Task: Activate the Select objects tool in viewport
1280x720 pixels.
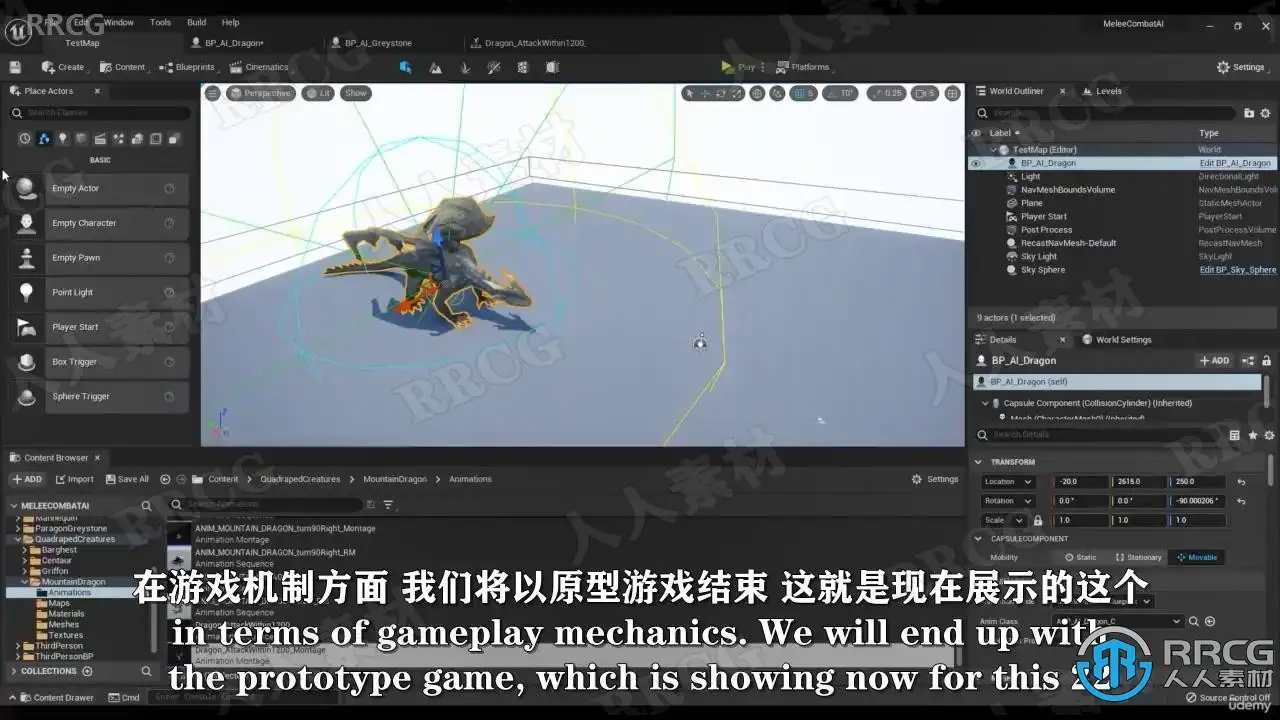Action: point(689,93)
